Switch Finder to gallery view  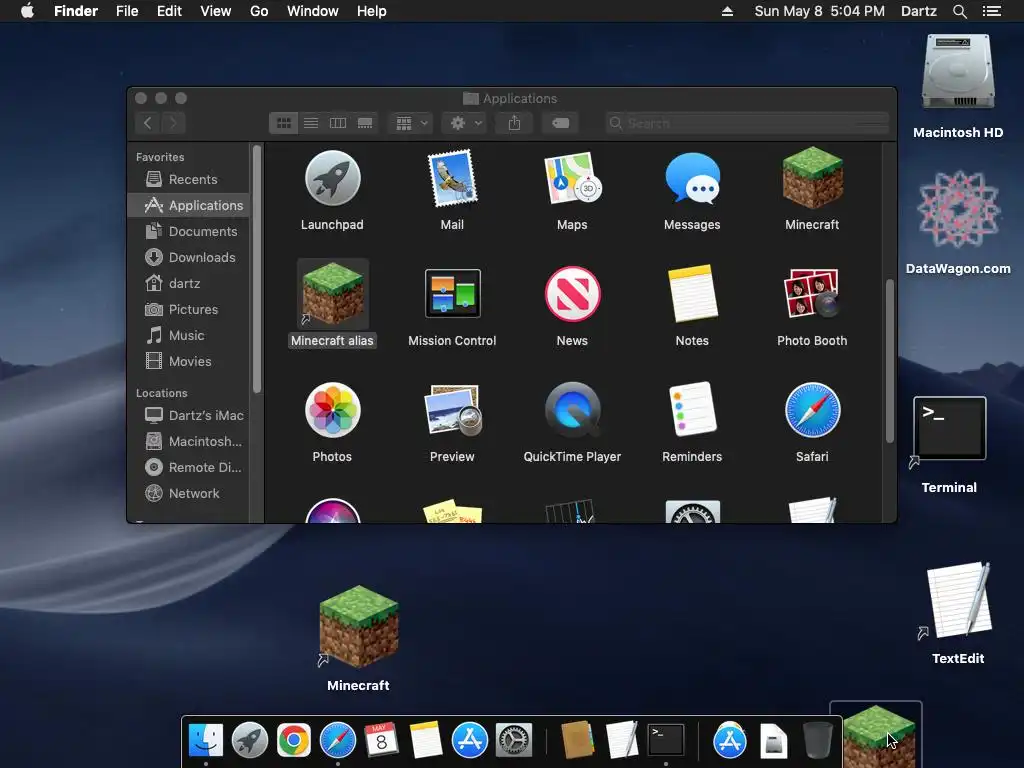pyautogui.click(x=365, y=123)
